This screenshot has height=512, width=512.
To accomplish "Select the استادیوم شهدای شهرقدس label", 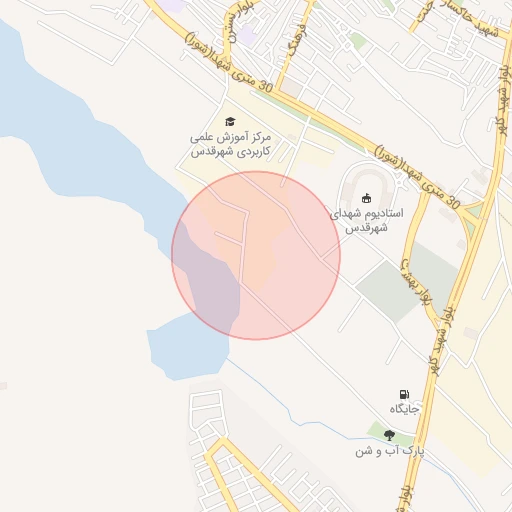I will point(366,220).
